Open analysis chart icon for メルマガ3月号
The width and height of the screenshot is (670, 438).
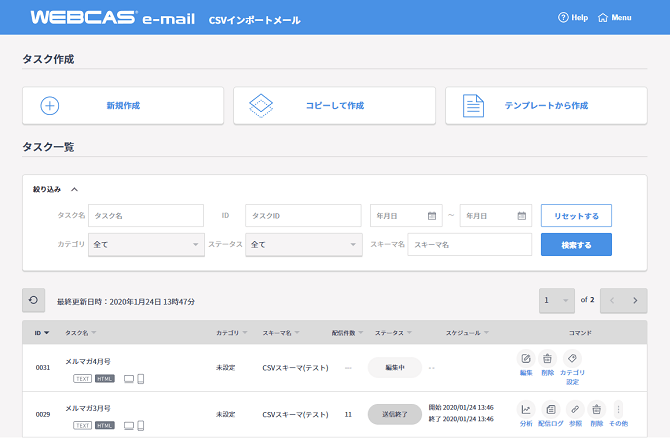pos(526,409)
